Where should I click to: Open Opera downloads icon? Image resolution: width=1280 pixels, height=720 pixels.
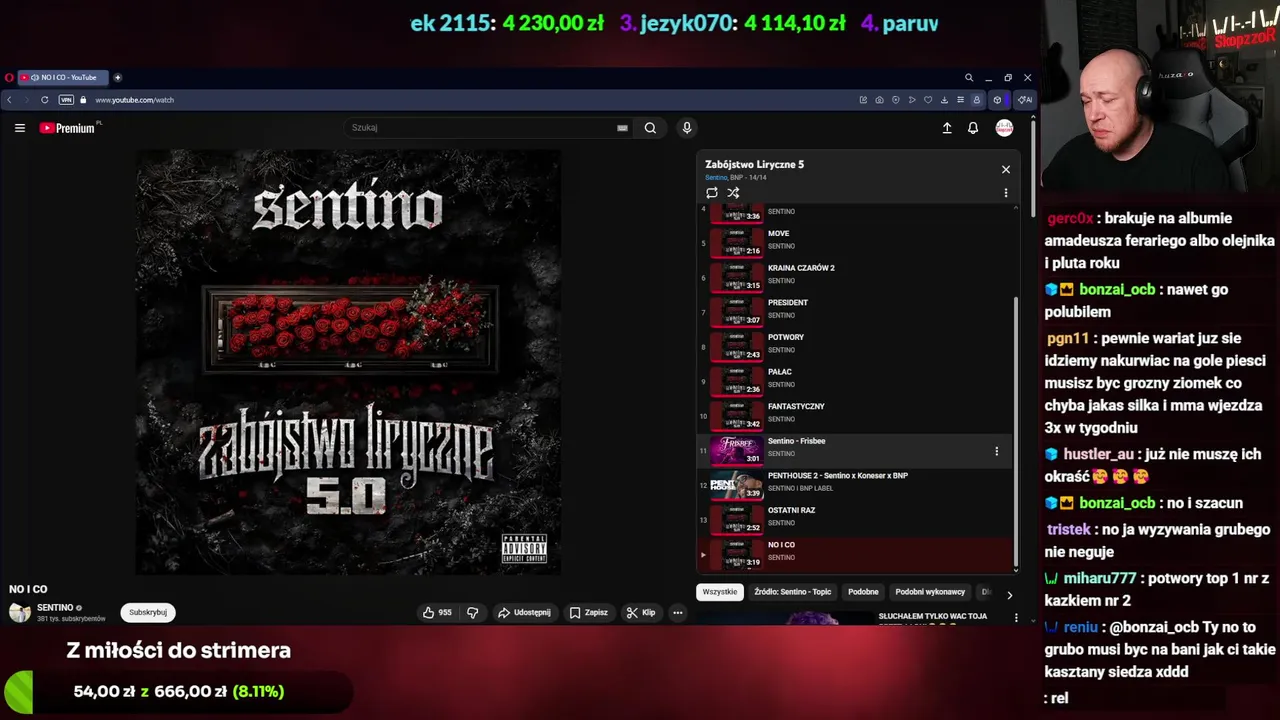coord(944,100)
